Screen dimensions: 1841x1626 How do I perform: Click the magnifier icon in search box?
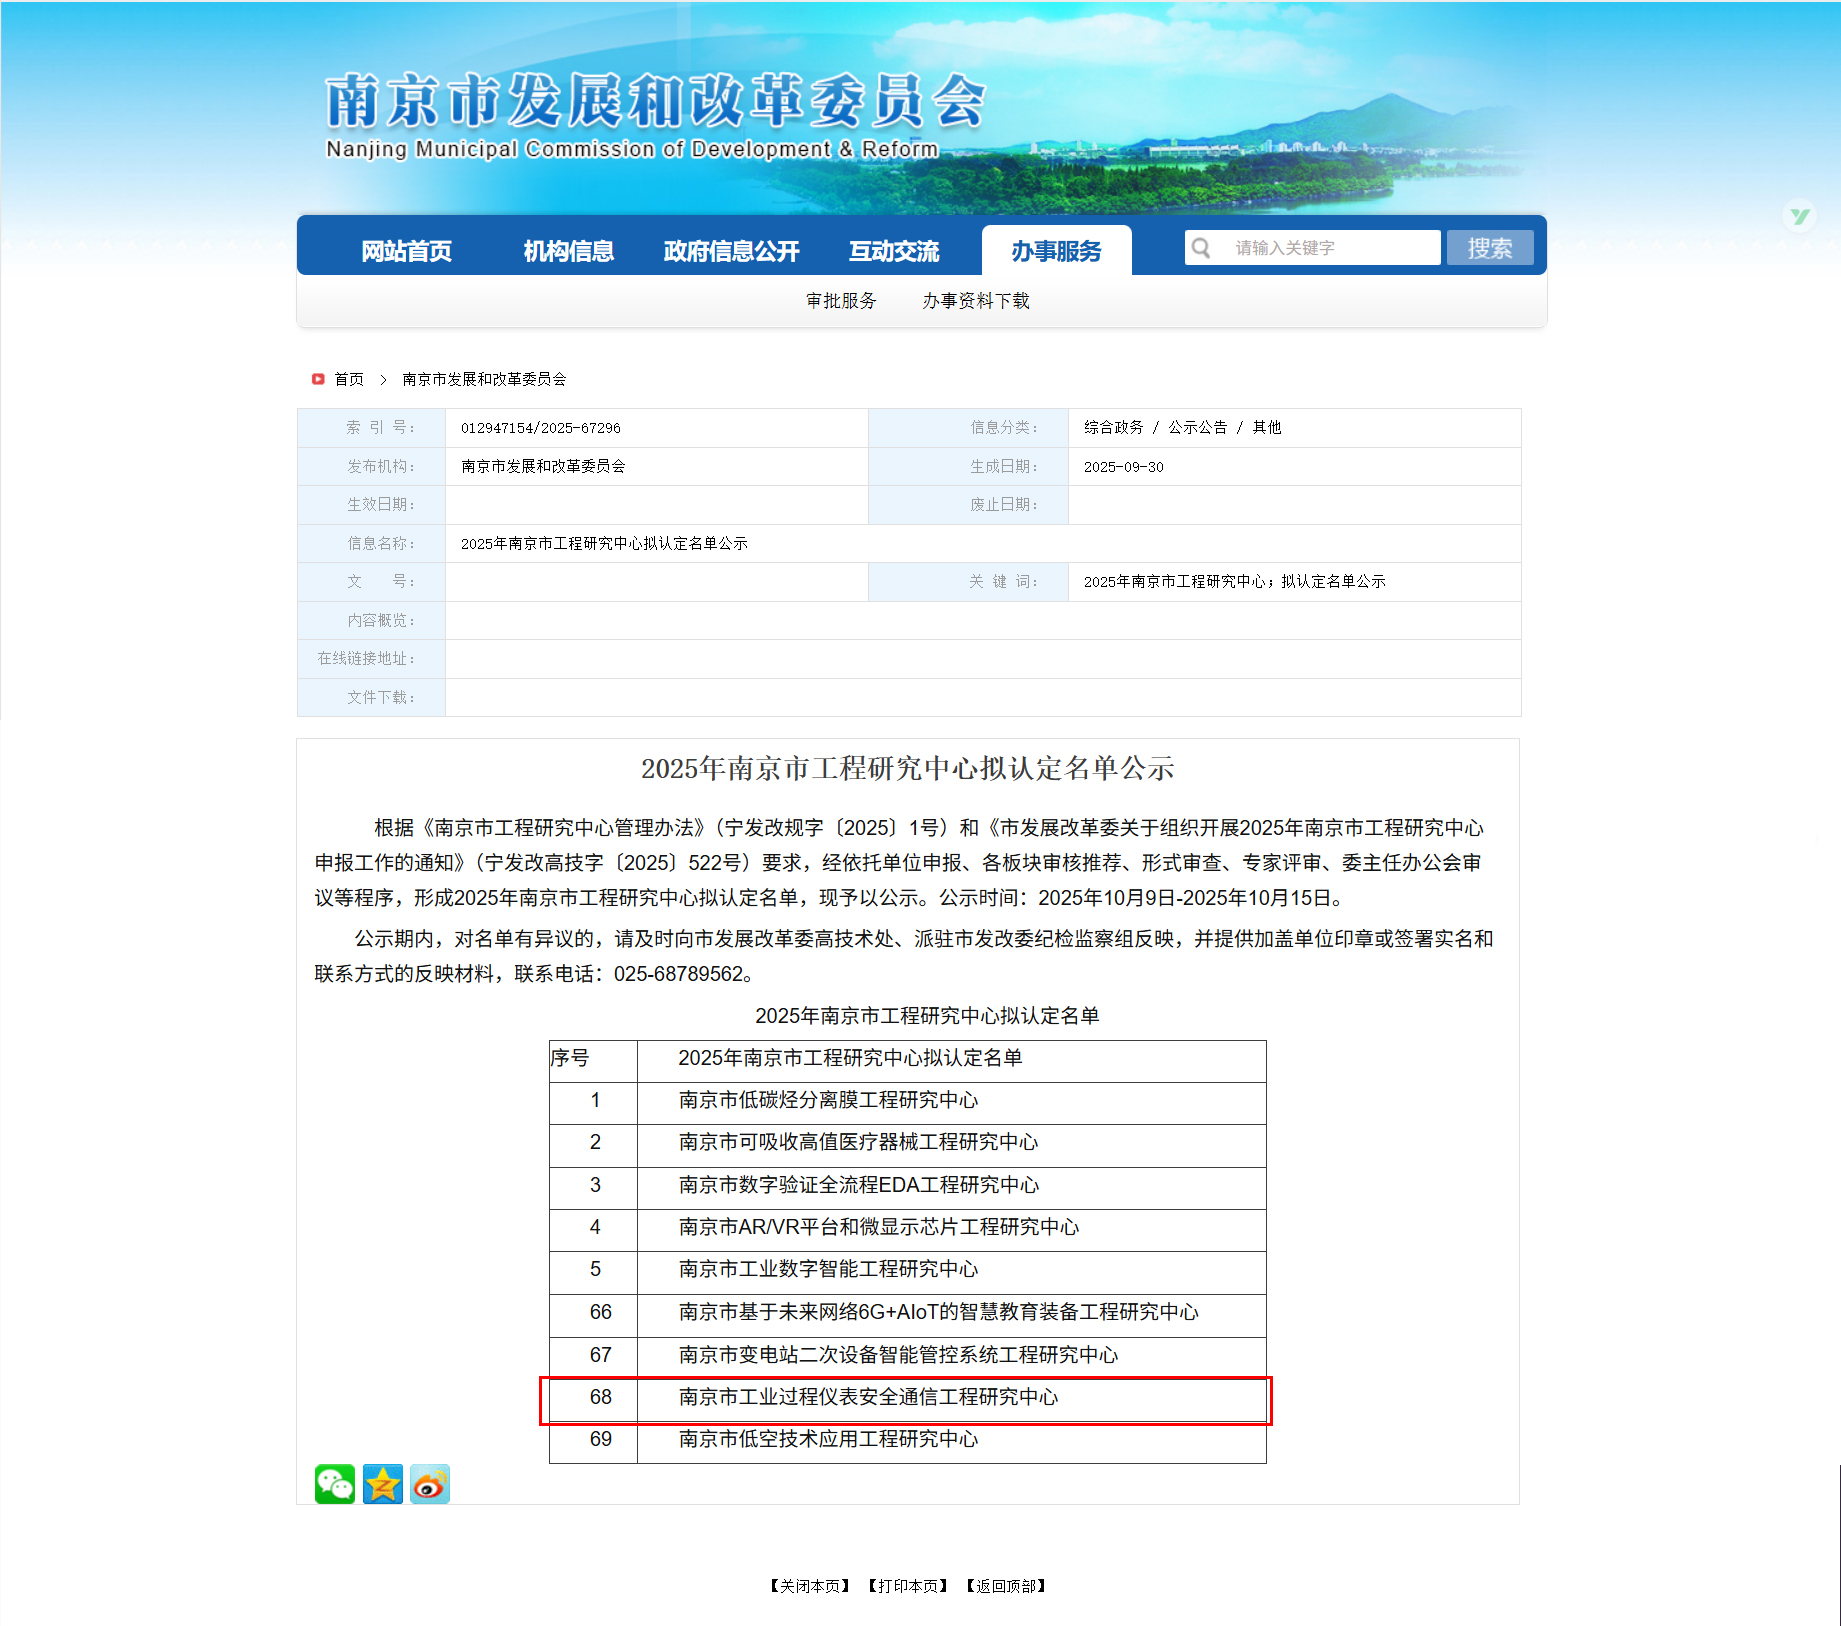1201,248
